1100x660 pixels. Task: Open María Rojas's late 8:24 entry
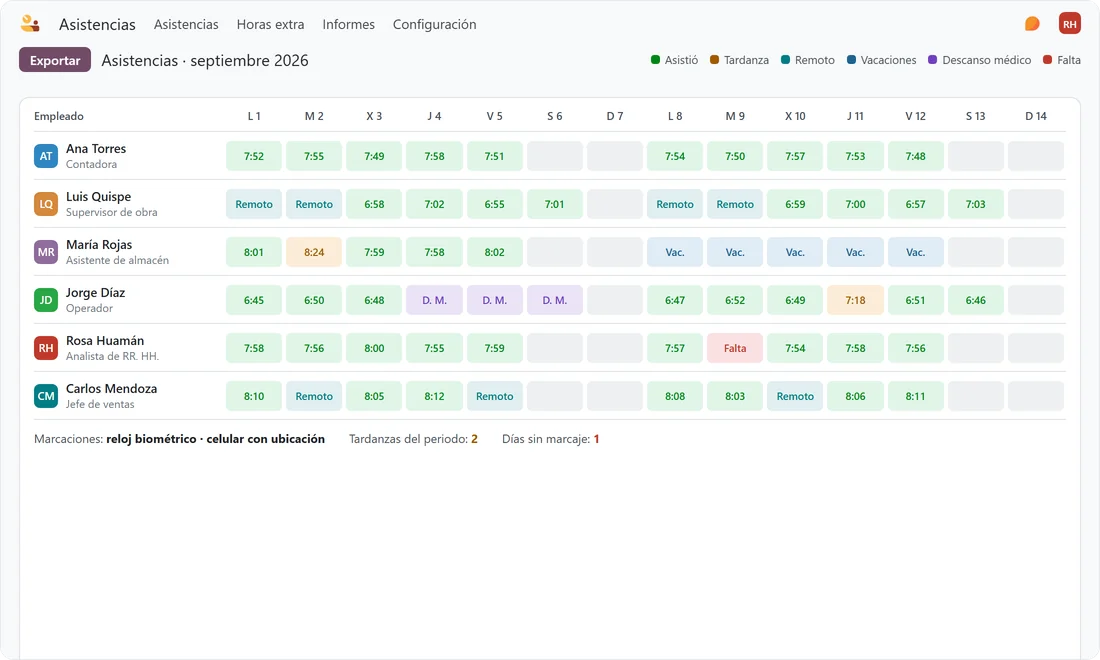(314, 252)
